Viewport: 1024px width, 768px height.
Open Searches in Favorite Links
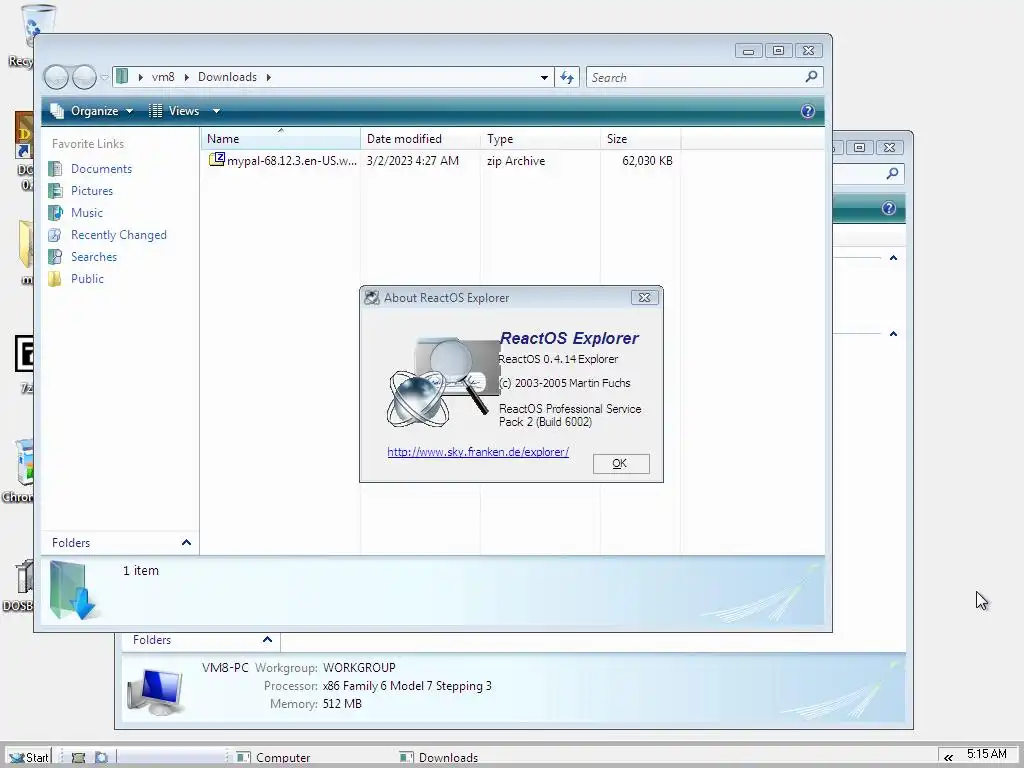point(94,257)
